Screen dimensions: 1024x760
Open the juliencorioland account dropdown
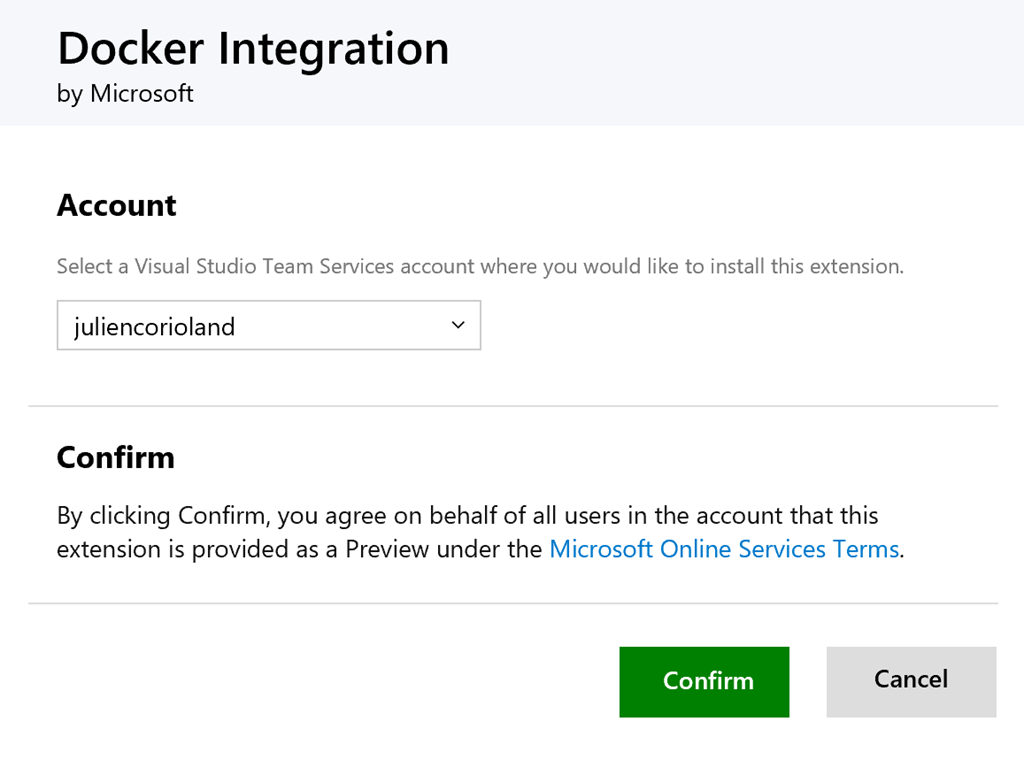point(268,325)
